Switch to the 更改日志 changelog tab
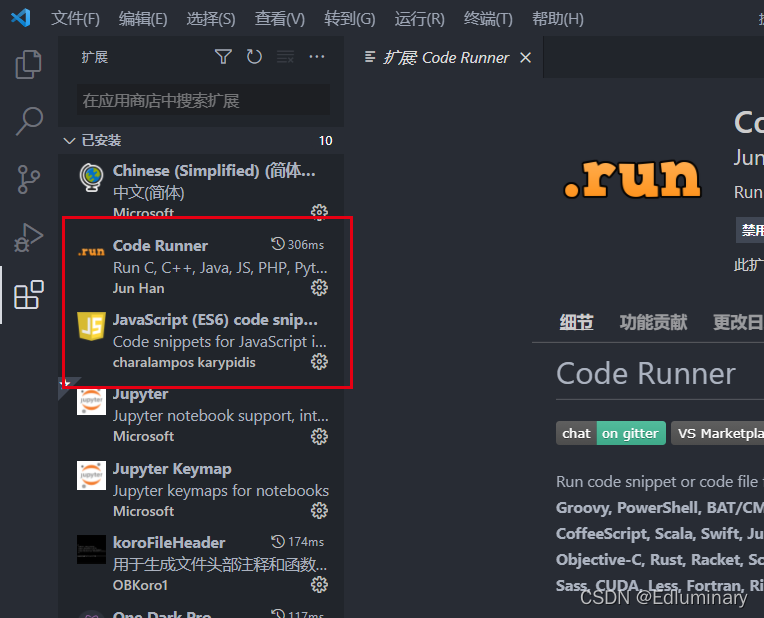The image size is (764, 618). point(738,322)
